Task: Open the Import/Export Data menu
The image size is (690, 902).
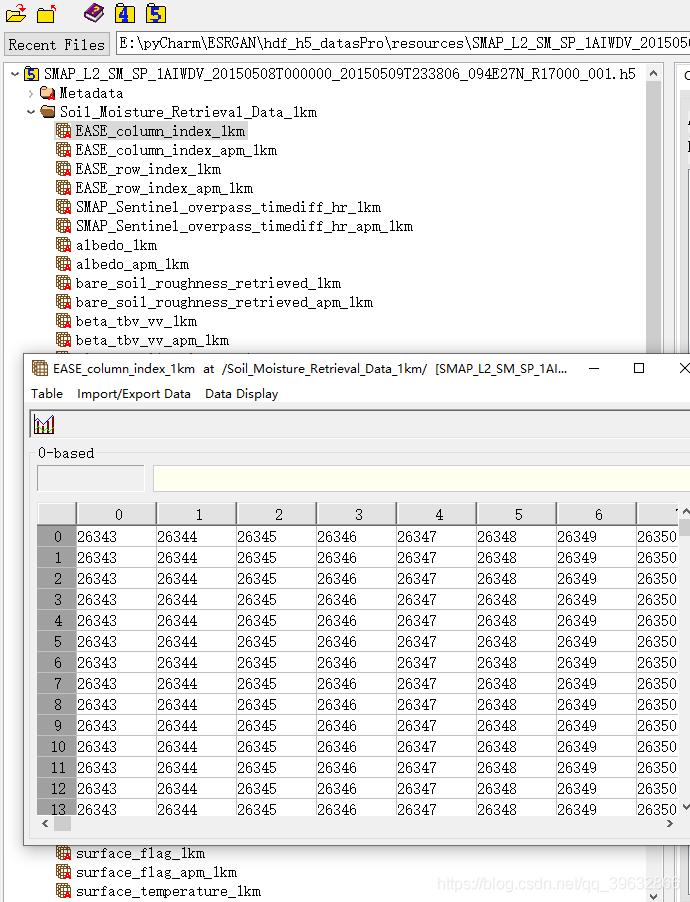Action: [x=134, y=394]
